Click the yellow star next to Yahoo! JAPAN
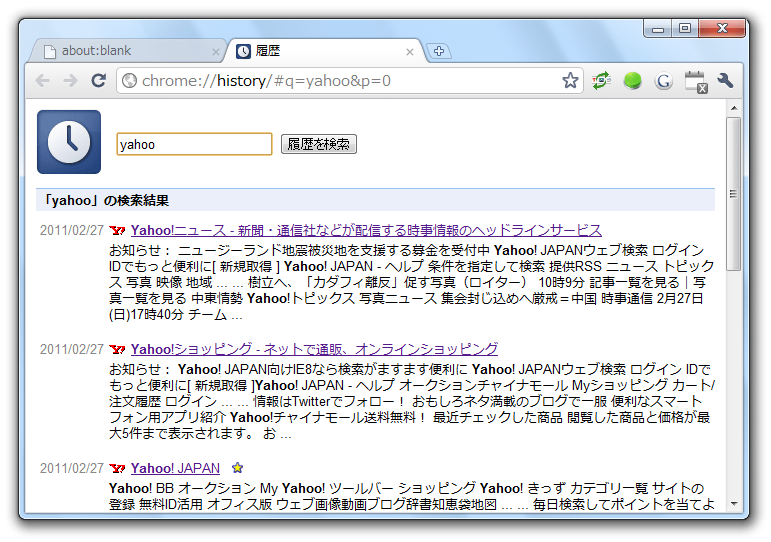This screenshot has height=542, width=771. point(237,468)
